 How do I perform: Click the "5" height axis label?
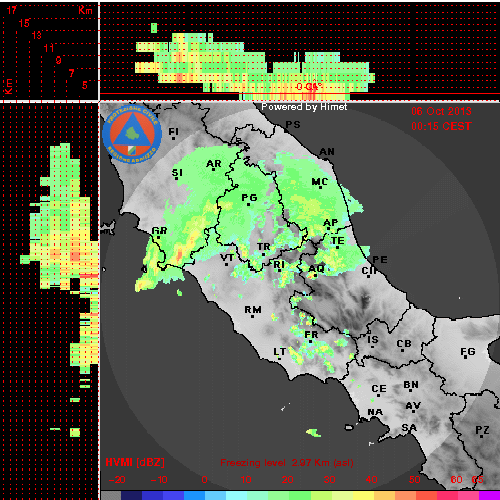[85, 85]
